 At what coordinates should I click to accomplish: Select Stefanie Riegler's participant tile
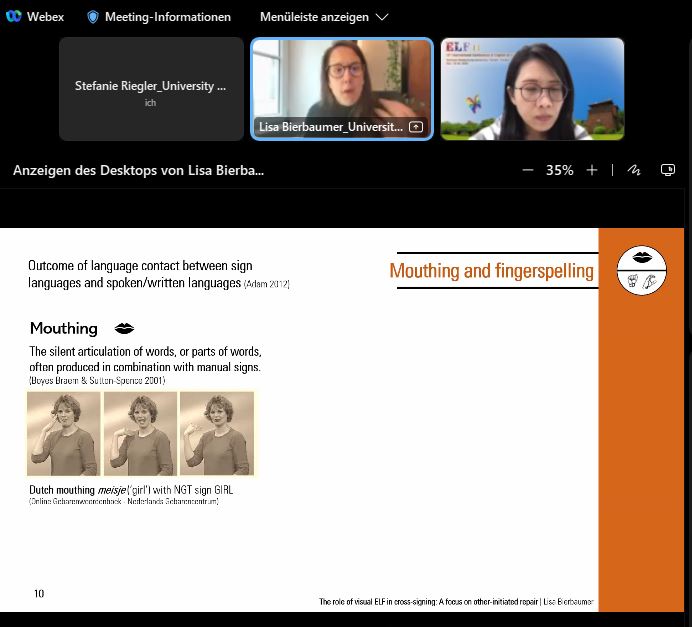point(151,89)
